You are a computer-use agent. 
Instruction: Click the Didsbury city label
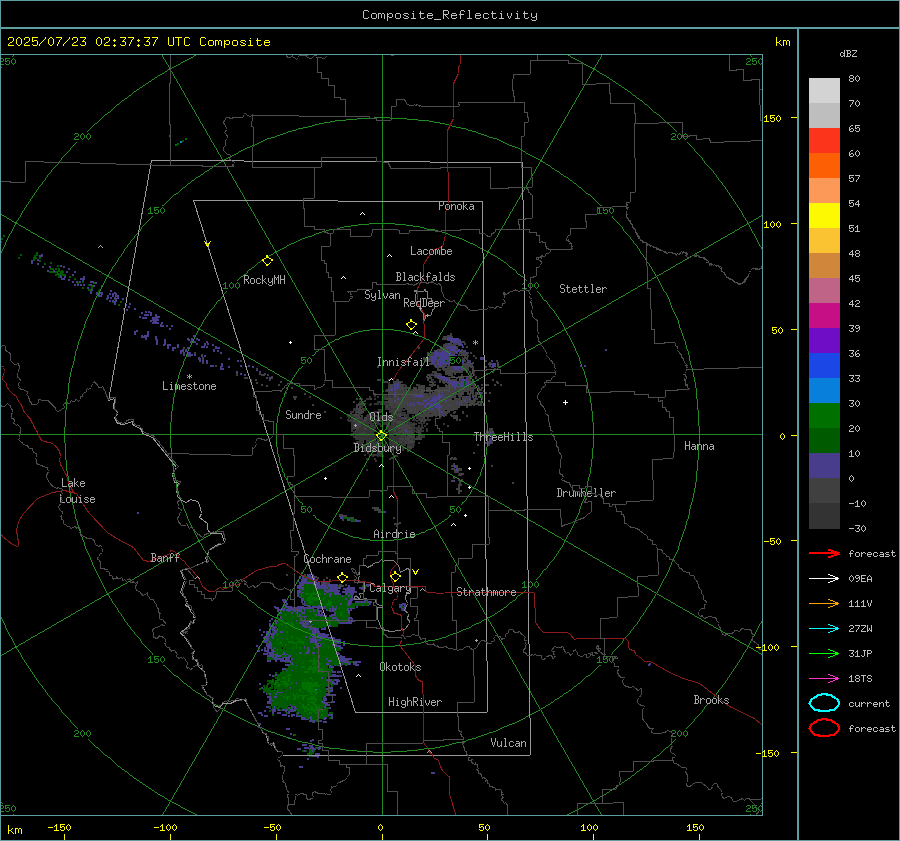point(378,448)
